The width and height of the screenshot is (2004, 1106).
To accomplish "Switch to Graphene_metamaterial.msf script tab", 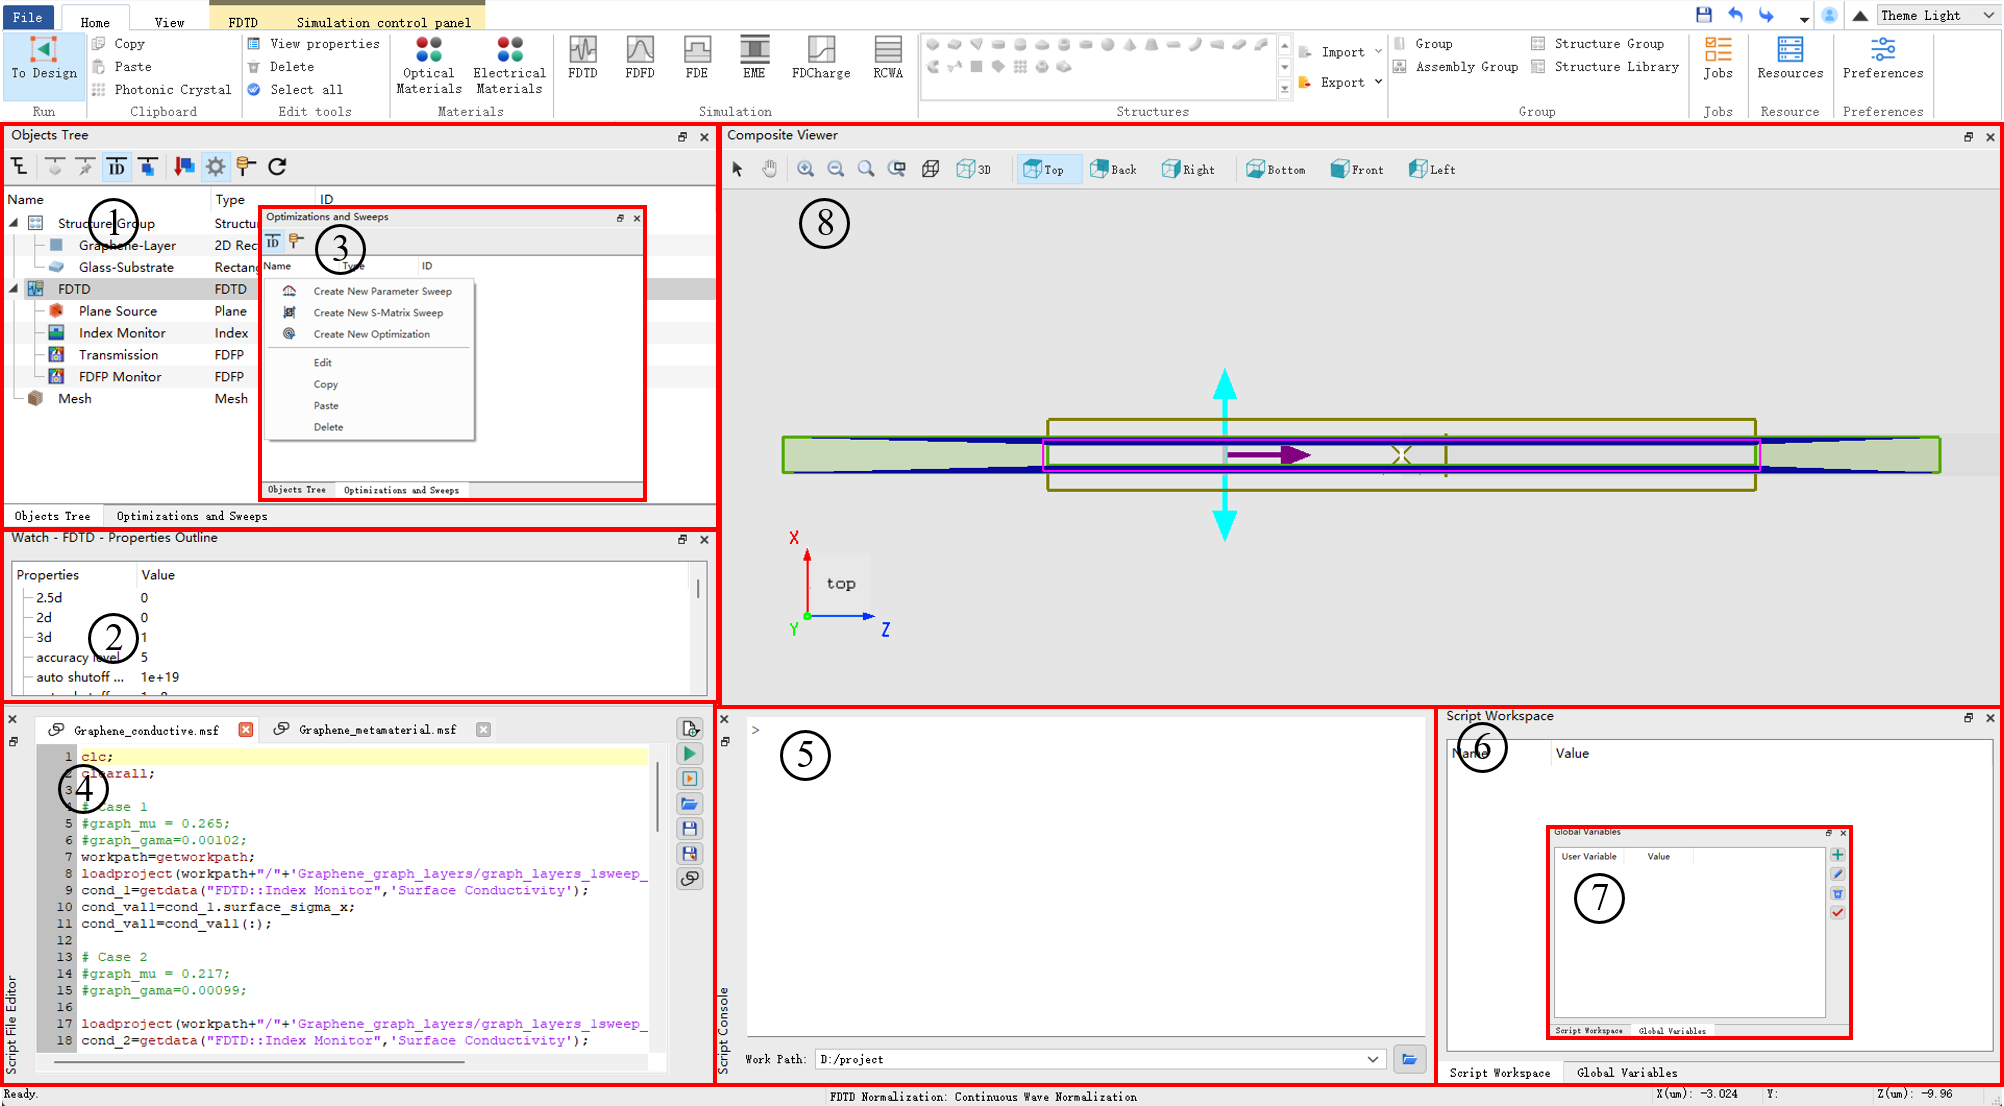I will tap(377, 730).
